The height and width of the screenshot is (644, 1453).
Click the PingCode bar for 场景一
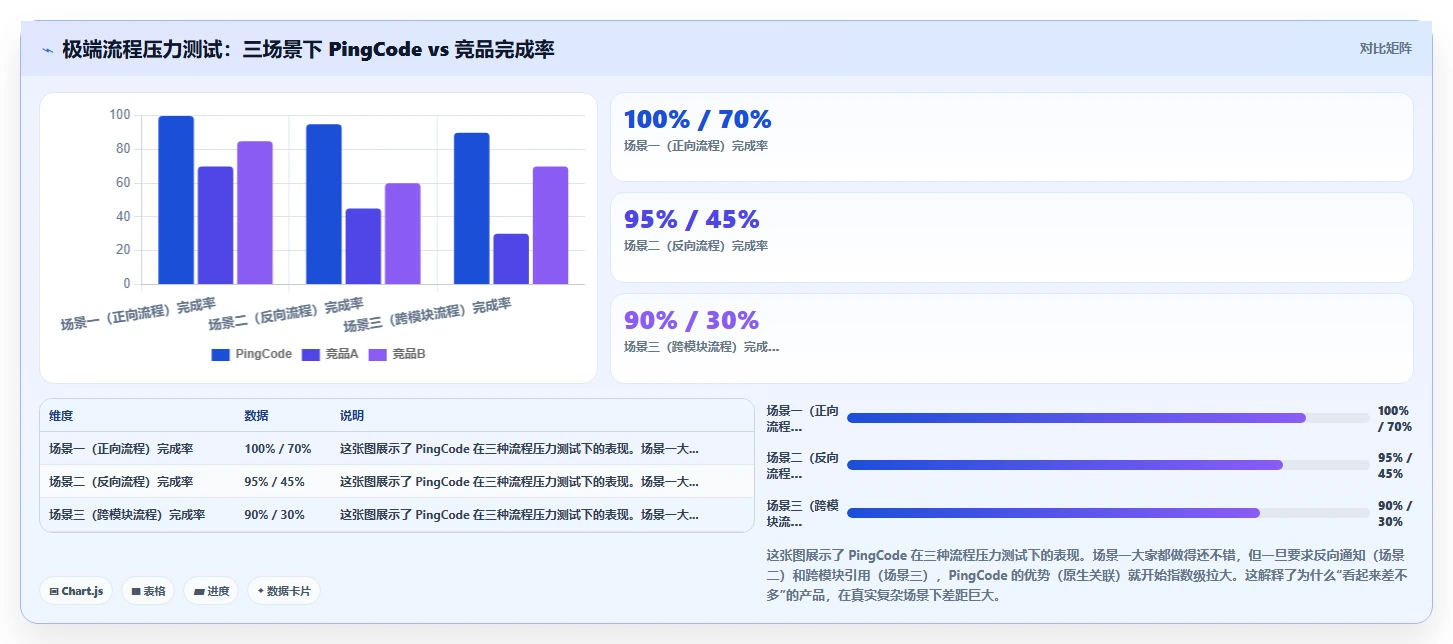point(176,200)
